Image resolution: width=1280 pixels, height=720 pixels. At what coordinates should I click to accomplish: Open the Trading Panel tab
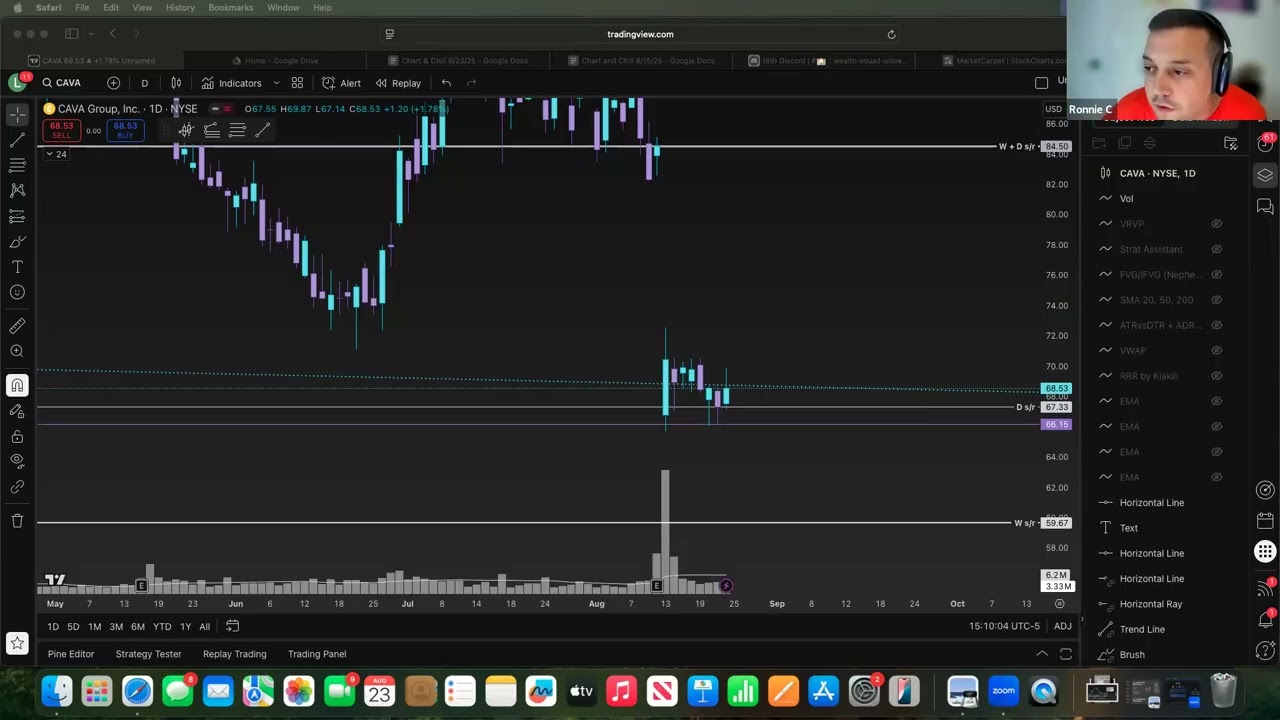(317, 654)
